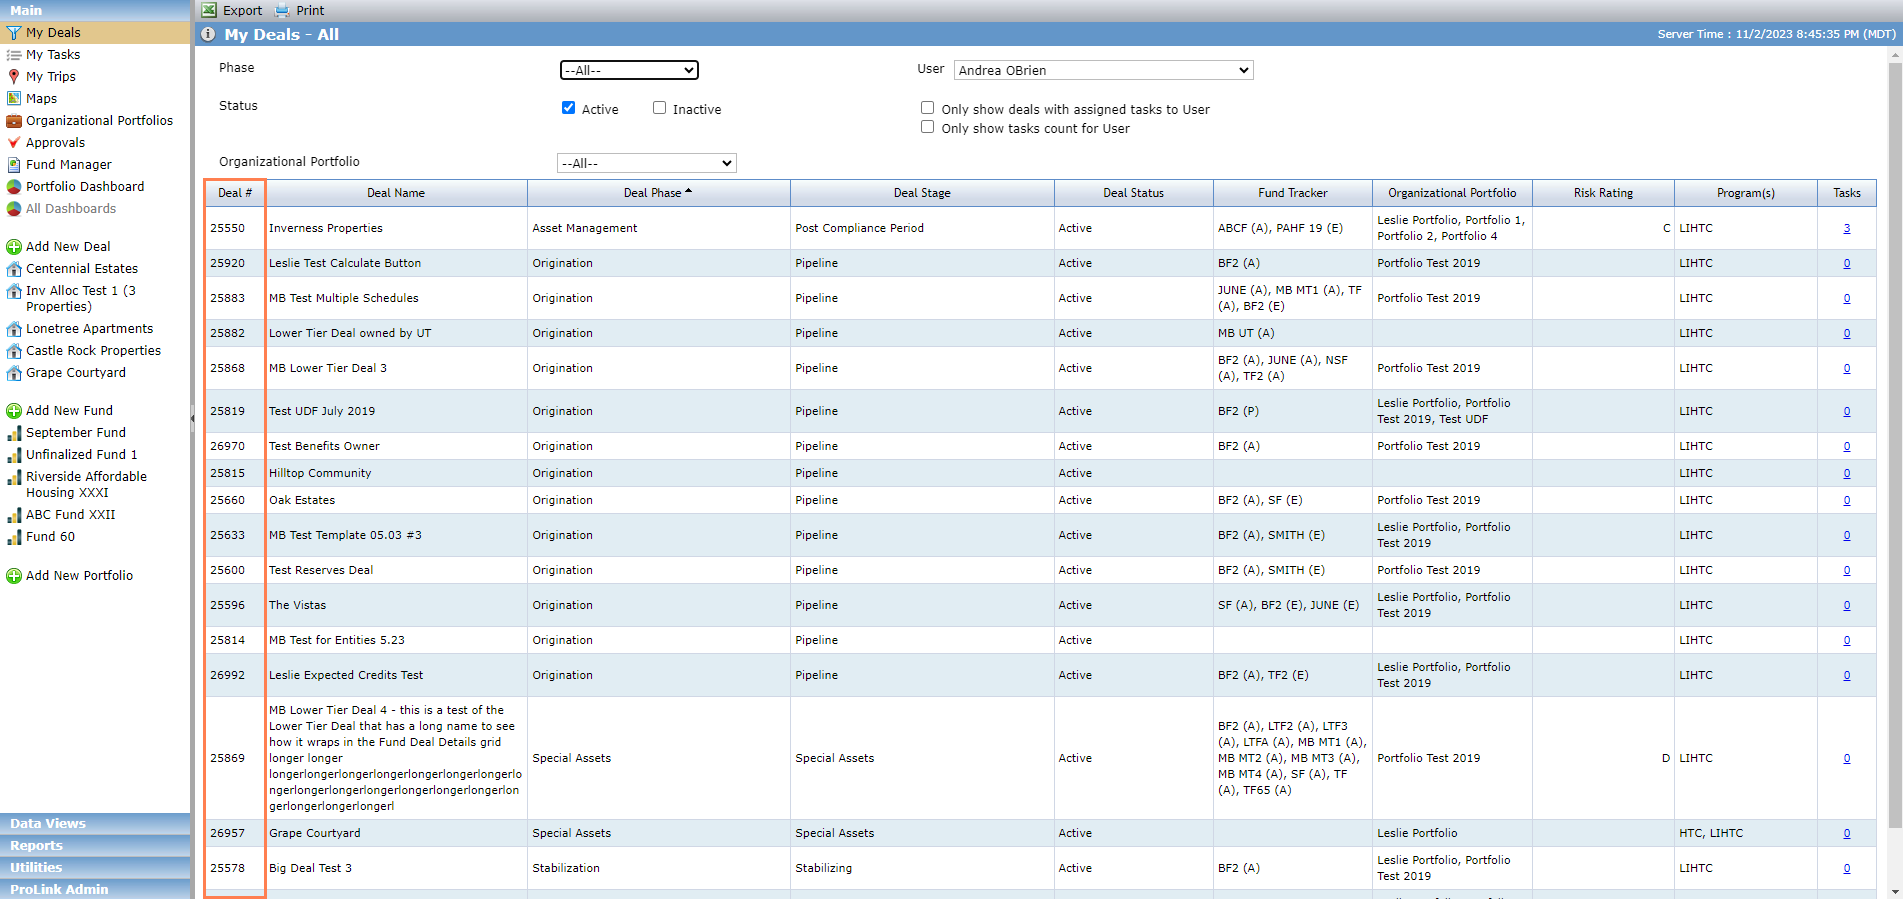Uncheck the Active status checkbox

(568, 108)
